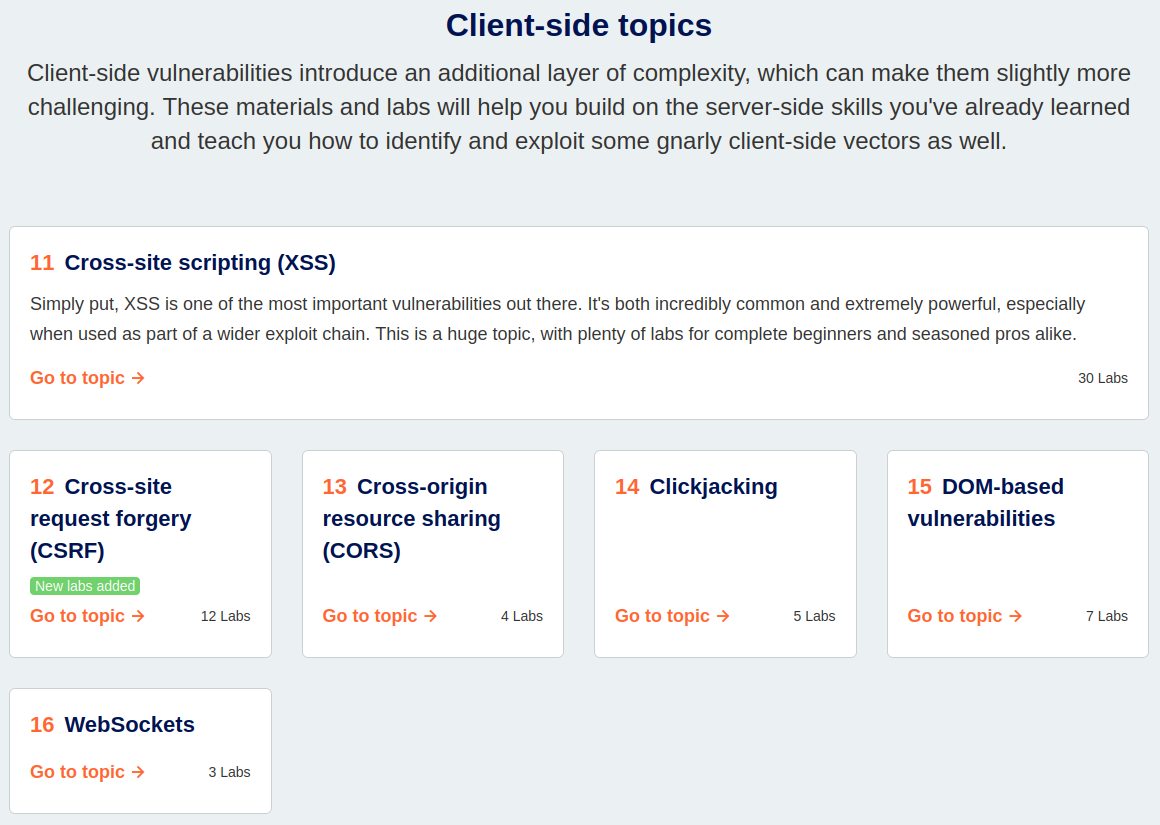The height and width of the screenshot is (825, 1160).
Task: Click the '12 Labs' count on CSRF card
Action: point(226,616)
